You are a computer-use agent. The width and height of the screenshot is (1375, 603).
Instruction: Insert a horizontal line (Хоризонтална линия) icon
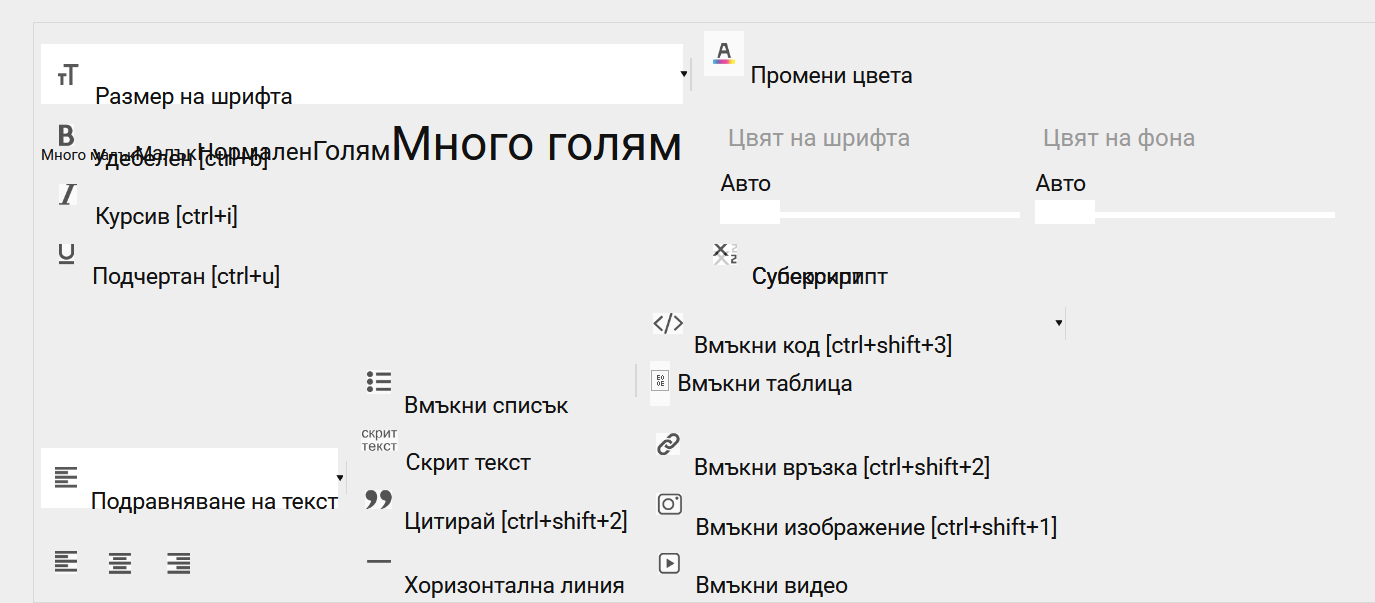coord(379,562)
